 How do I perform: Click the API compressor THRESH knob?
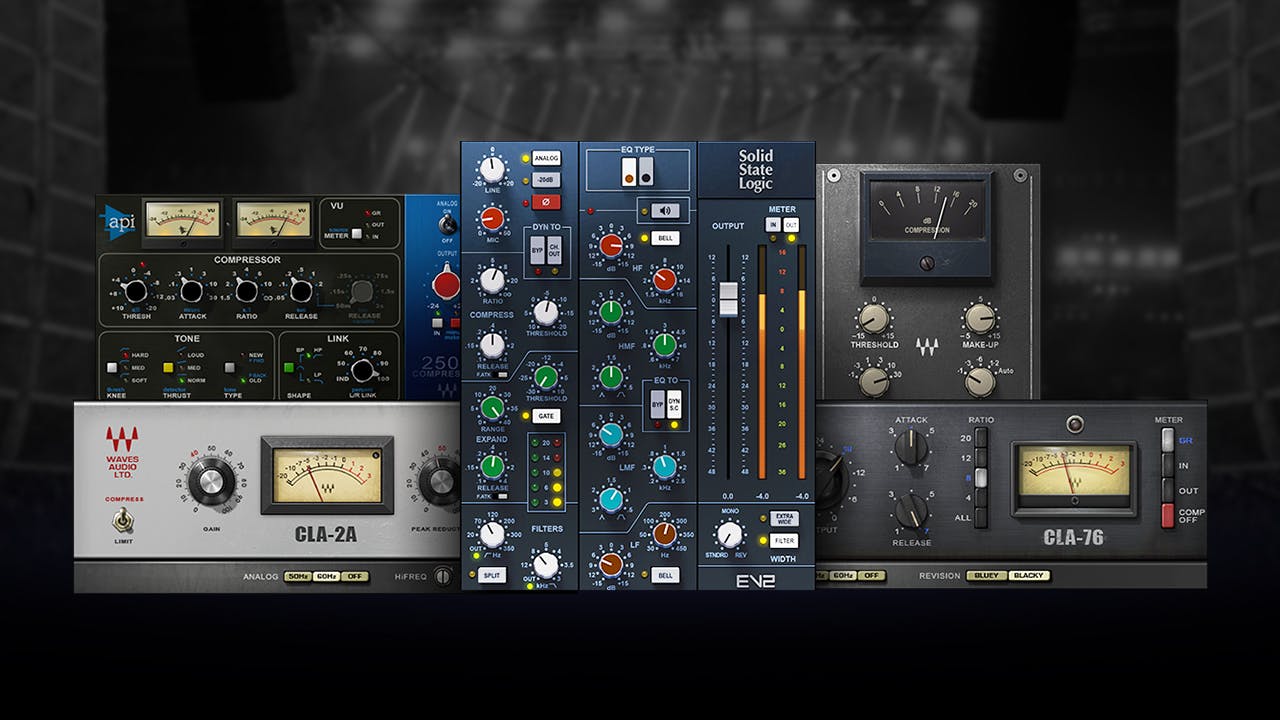pyautogui.click(x=135, y=292)
